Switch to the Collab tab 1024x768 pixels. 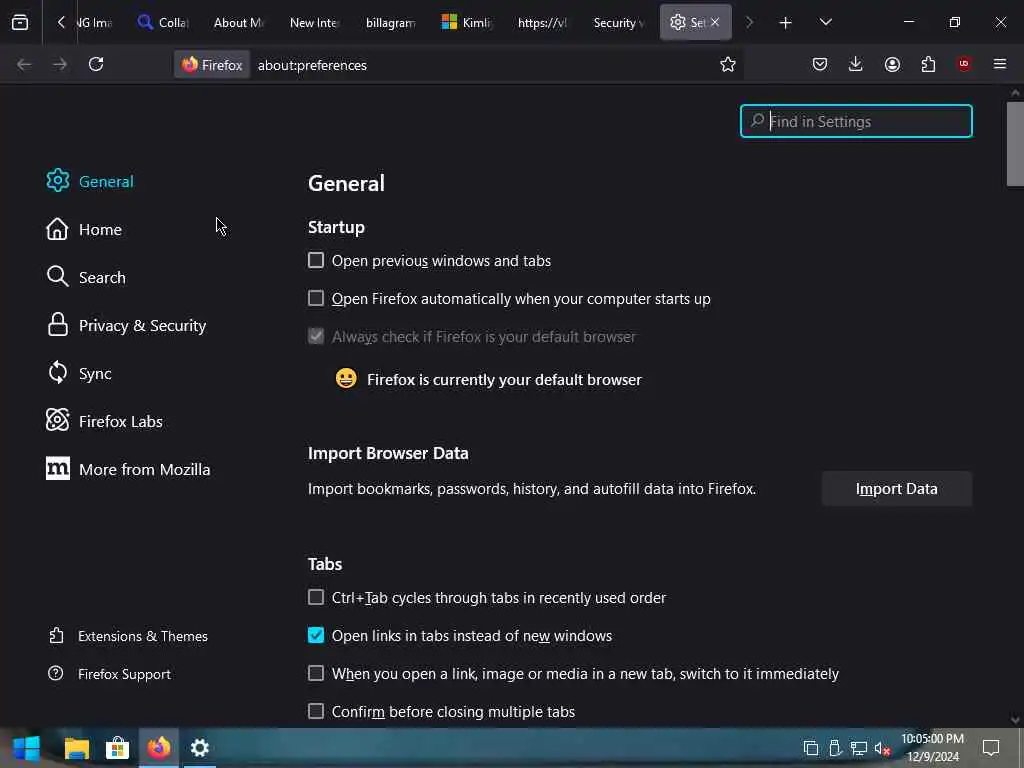pyautogui.click(x=164, y=22)
